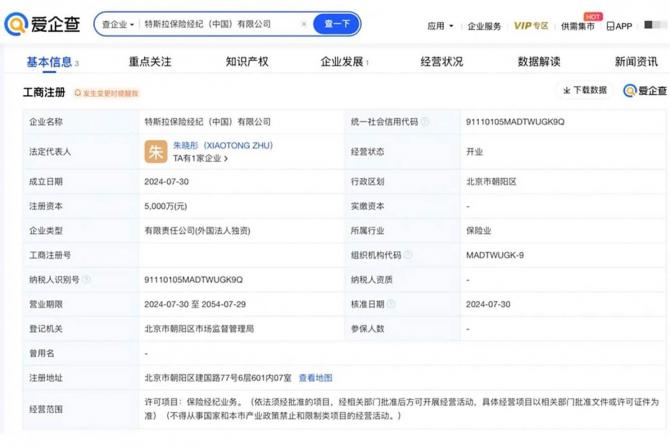Click the 朱晓彤 legal representative name link

[222, 145]
